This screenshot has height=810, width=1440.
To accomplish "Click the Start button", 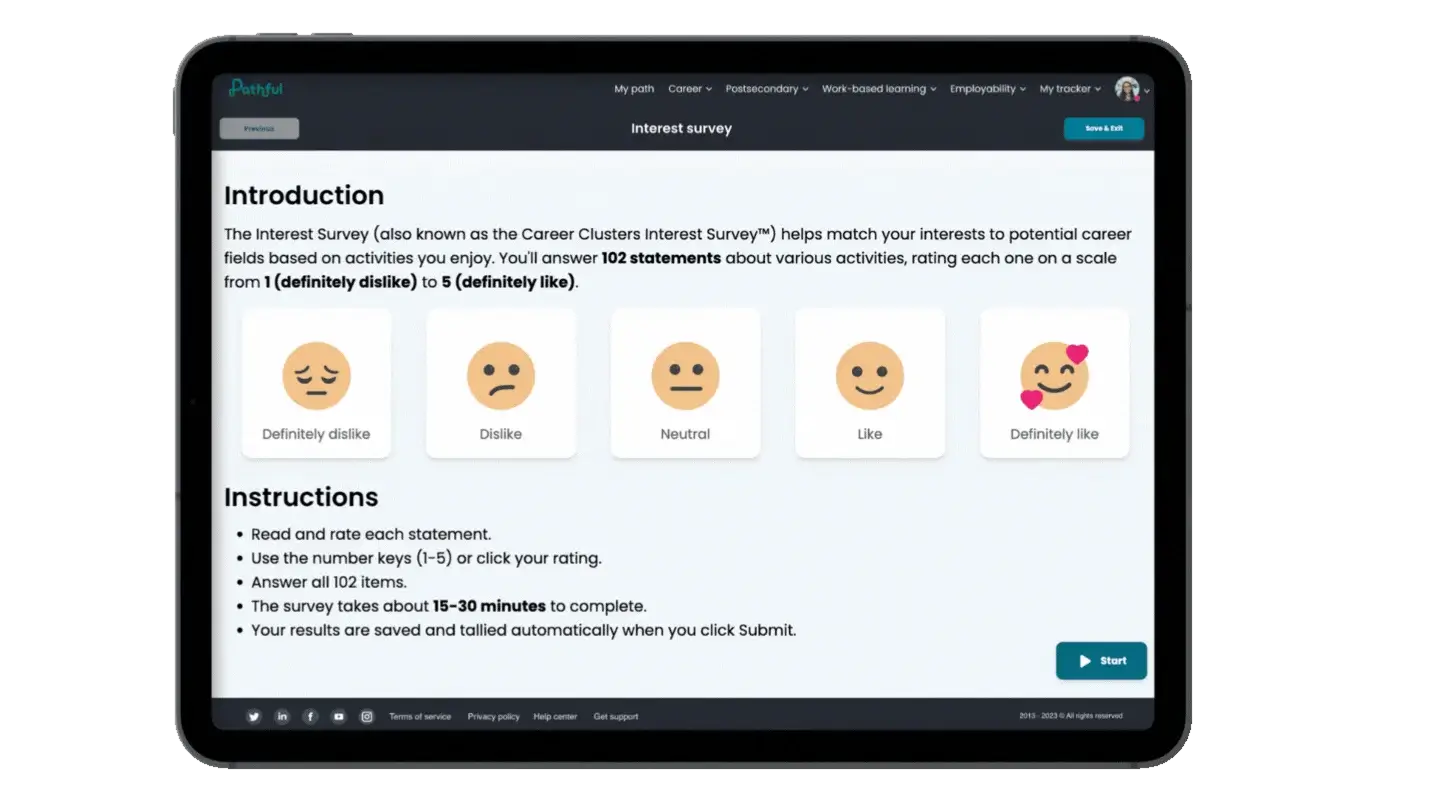I will (1101, 661).
